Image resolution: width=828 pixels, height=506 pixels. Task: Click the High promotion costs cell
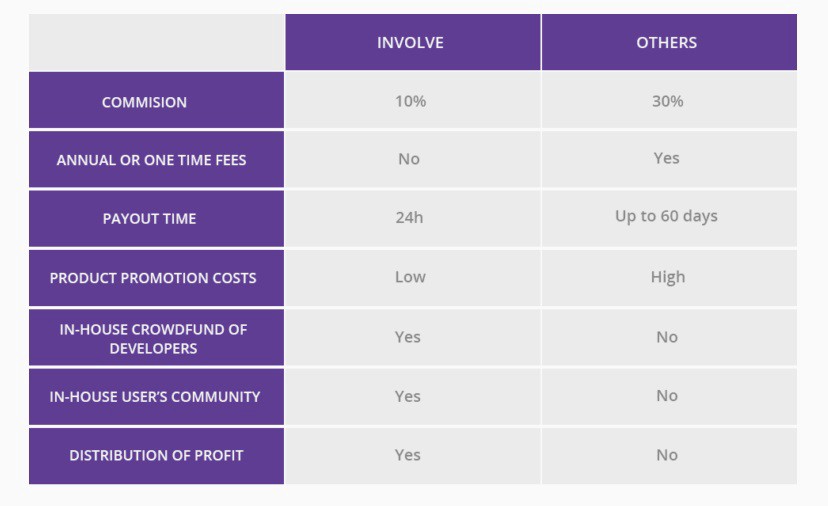[669, 278]
